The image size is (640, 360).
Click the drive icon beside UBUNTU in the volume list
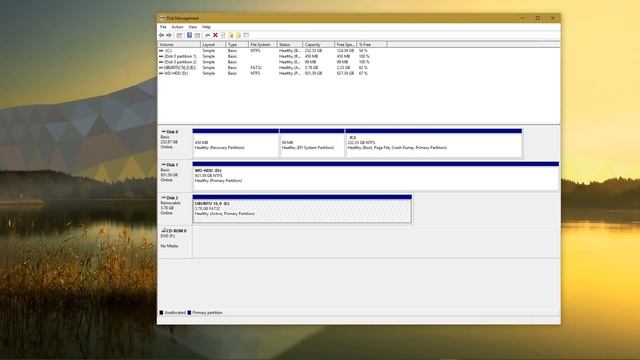point(161,68)
